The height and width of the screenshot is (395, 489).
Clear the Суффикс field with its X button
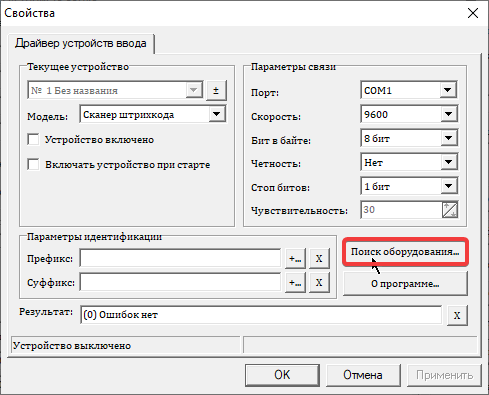tap(319, 283)
